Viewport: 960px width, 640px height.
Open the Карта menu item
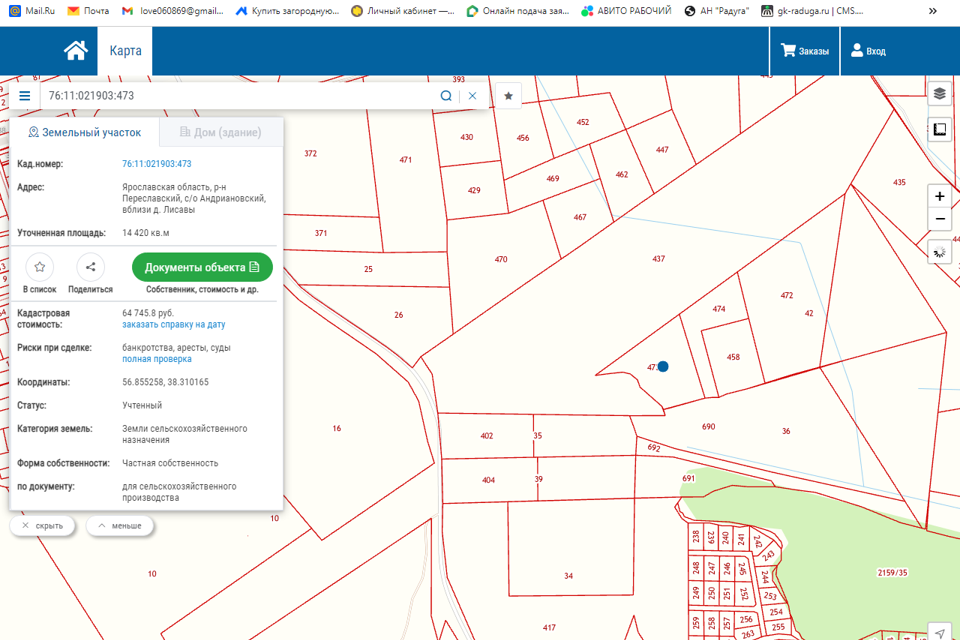tap(125, 51)
